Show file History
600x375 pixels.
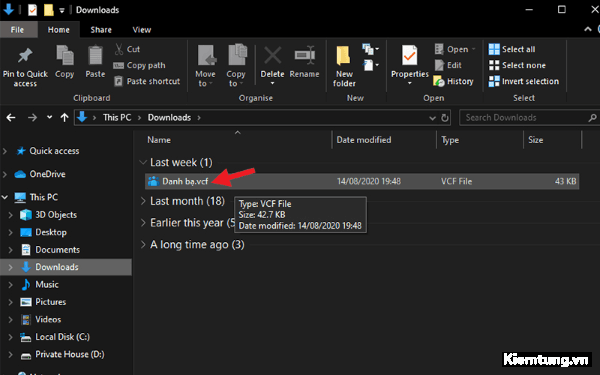(453, 81)
